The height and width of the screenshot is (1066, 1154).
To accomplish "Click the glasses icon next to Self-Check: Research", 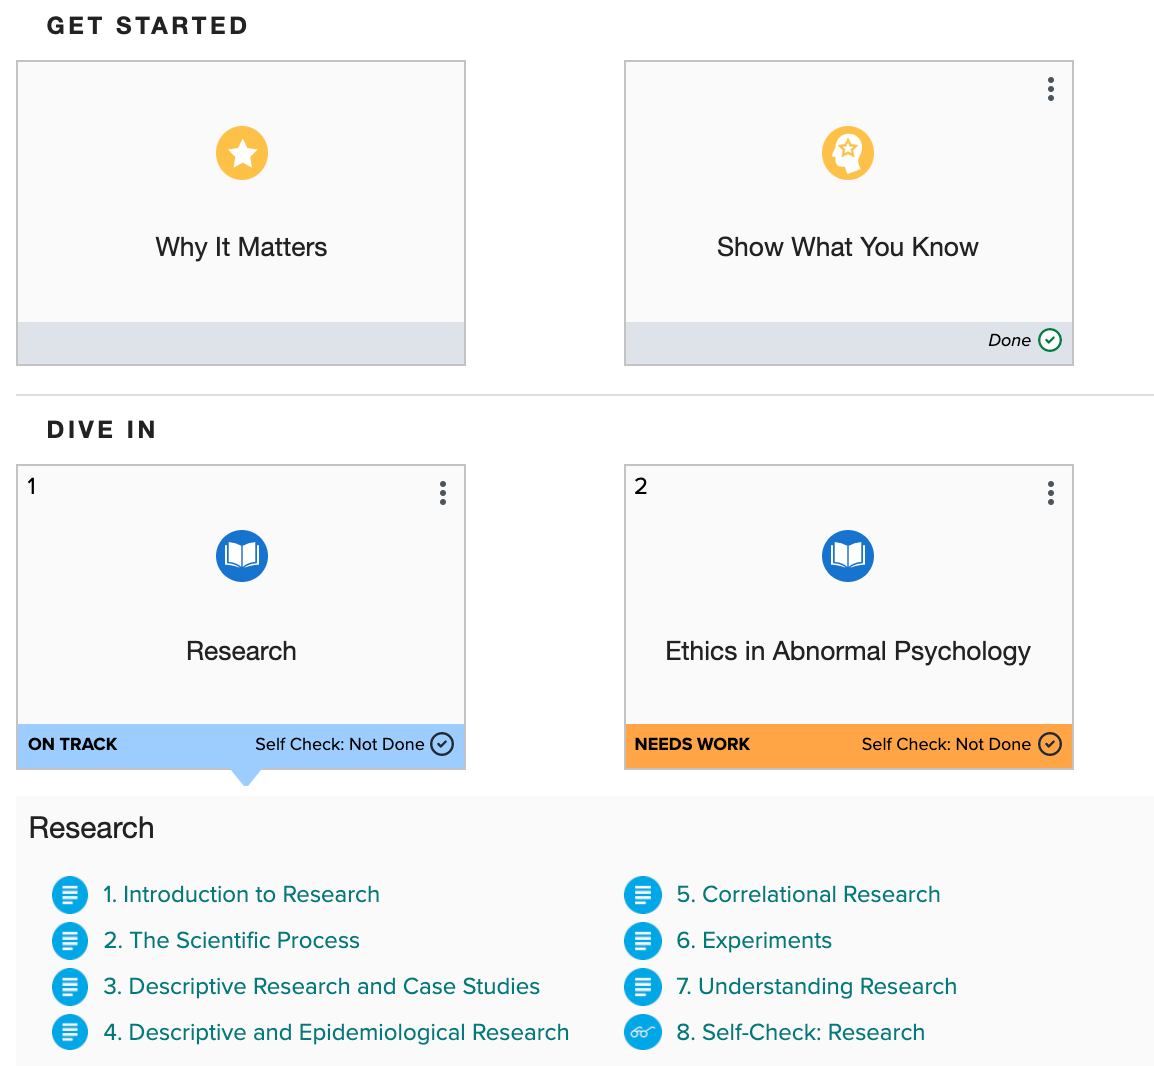I will 643,1032.
